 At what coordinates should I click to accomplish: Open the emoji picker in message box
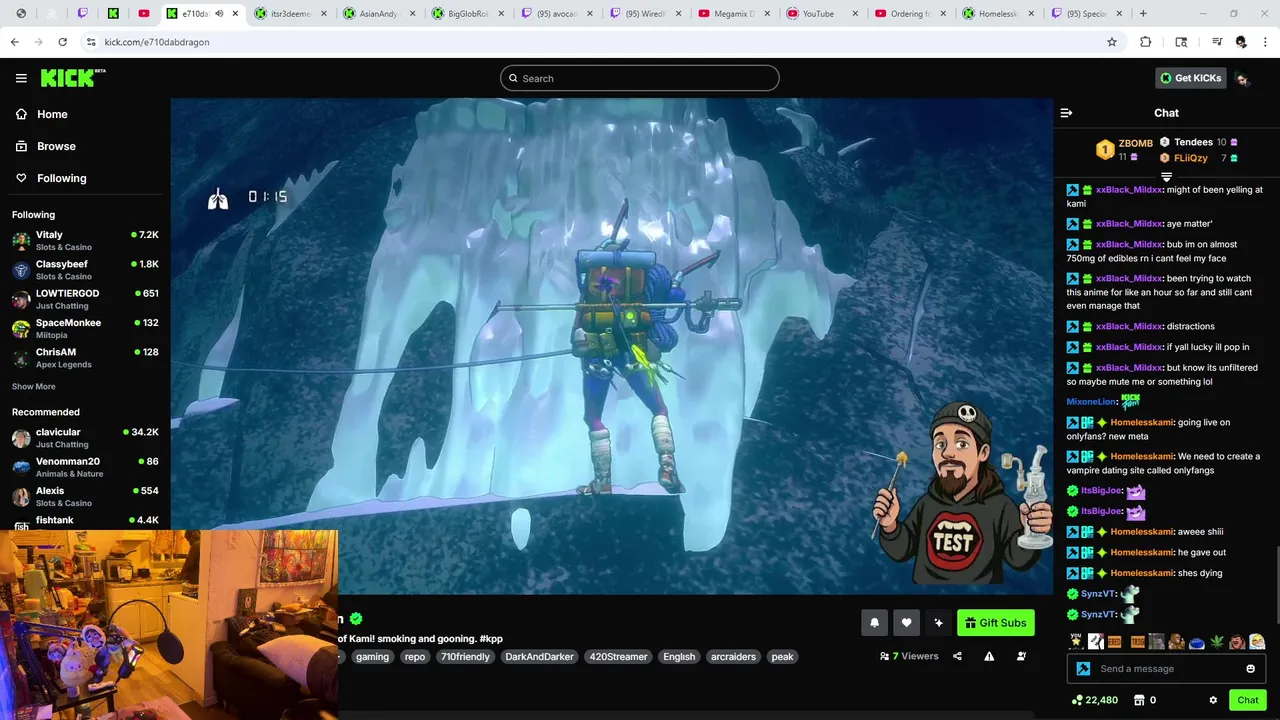coord(1250,669)
